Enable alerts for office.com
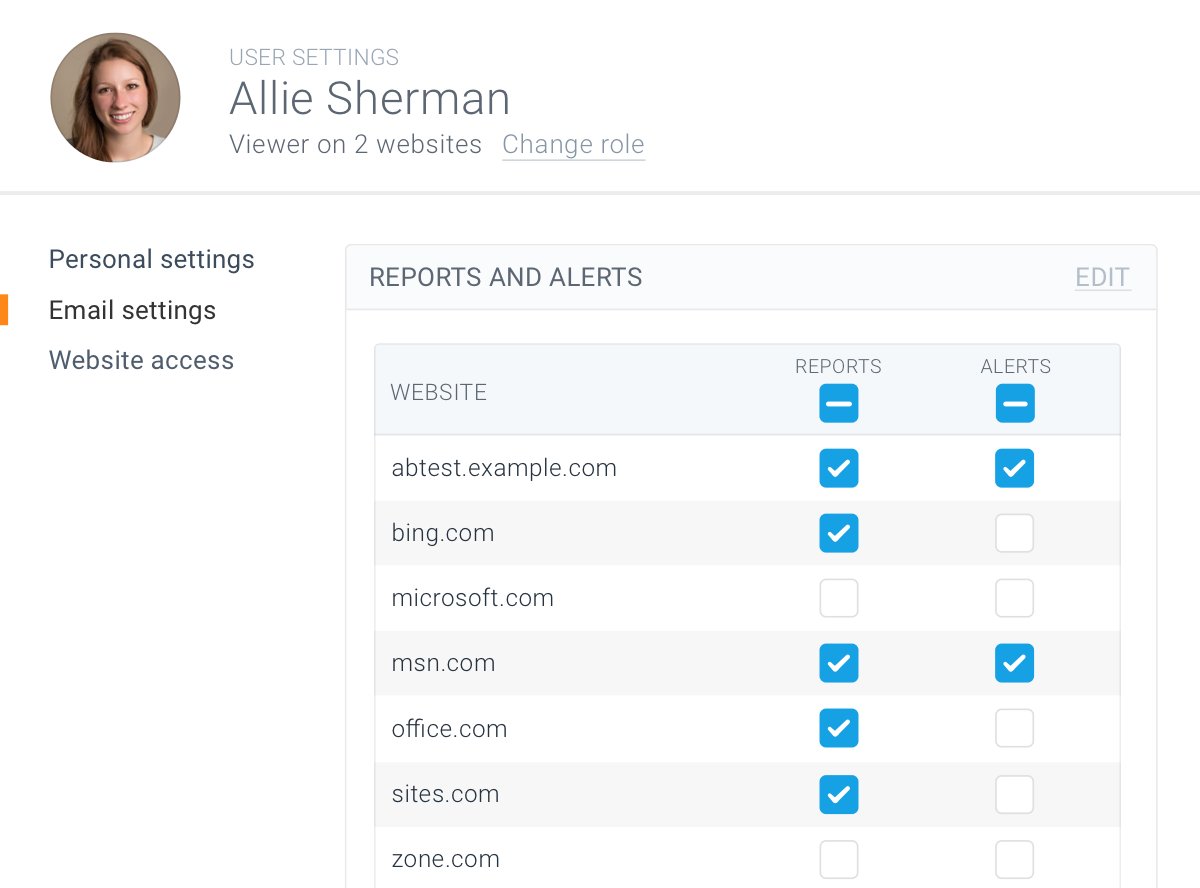Screen dimensions: 1200x888 coord(1015,729)
